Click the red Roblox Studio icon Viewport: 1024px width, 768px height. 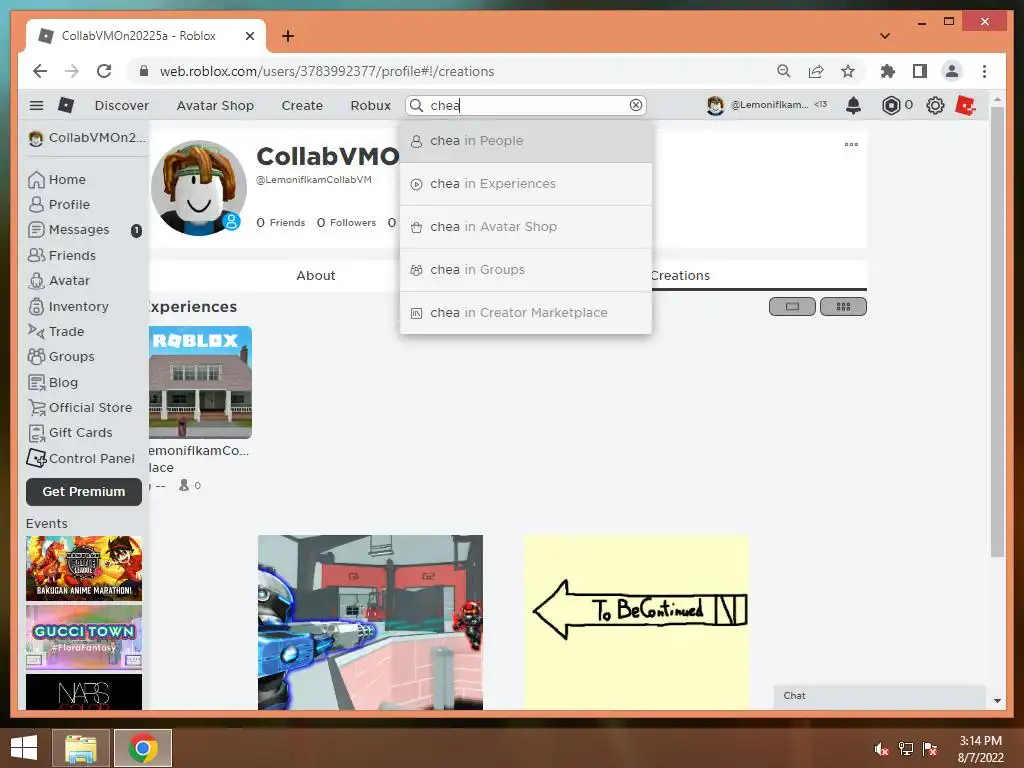(965, 105)
